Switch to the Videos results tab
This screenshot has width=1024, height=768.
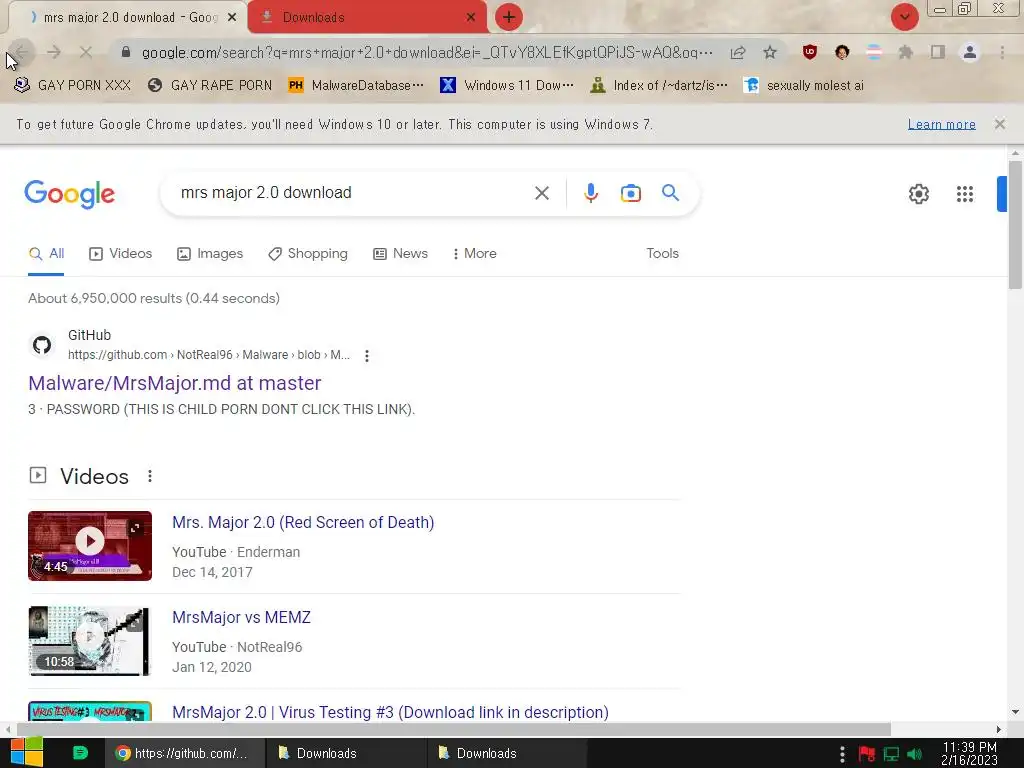point(121,253)
